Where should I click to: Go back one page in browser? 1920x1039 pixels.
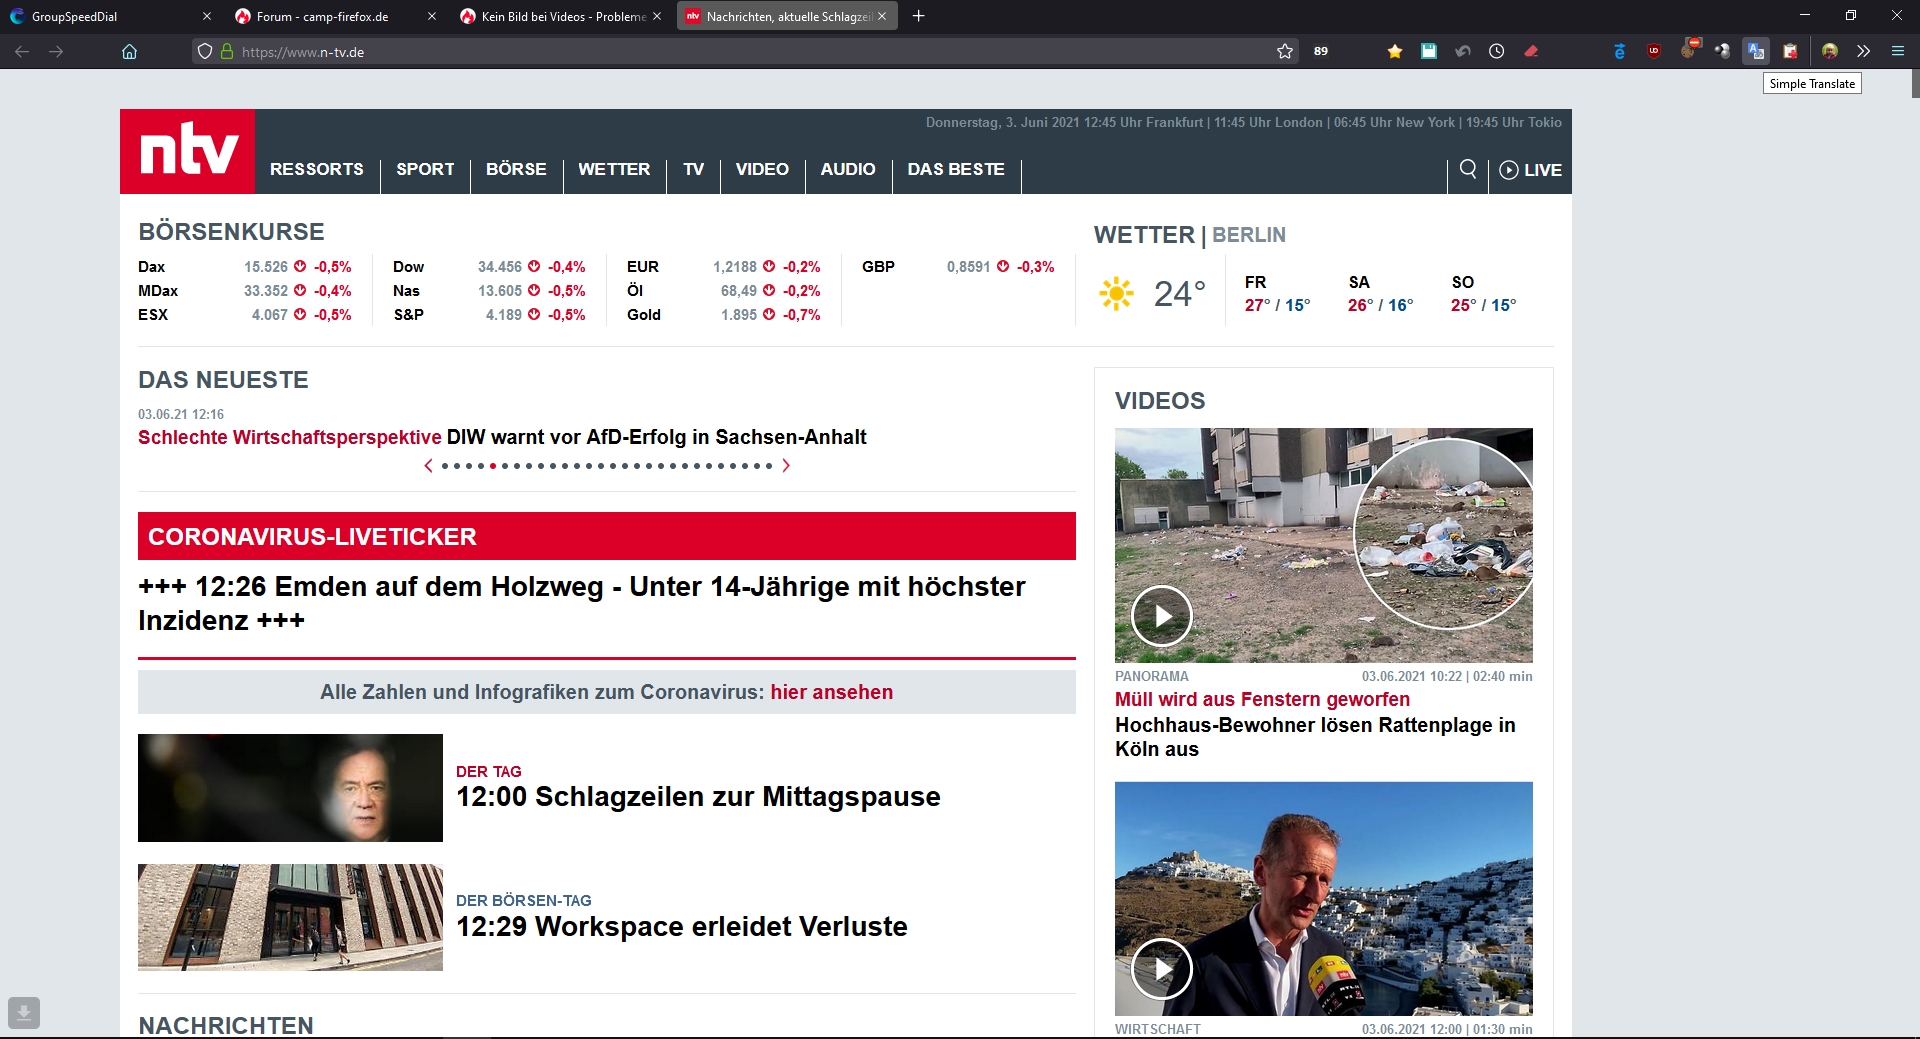point(22,51)
